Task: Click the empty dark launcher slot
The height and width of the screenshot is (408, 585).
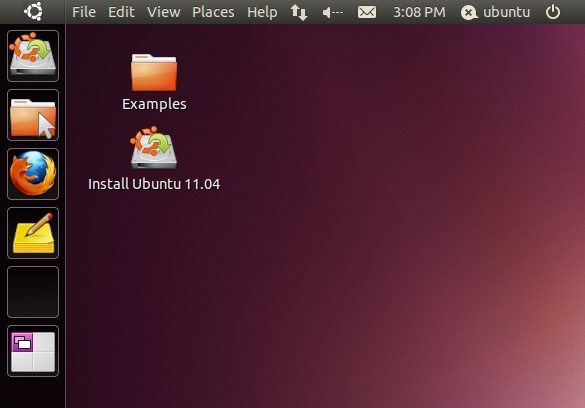Action: [33, 292]
